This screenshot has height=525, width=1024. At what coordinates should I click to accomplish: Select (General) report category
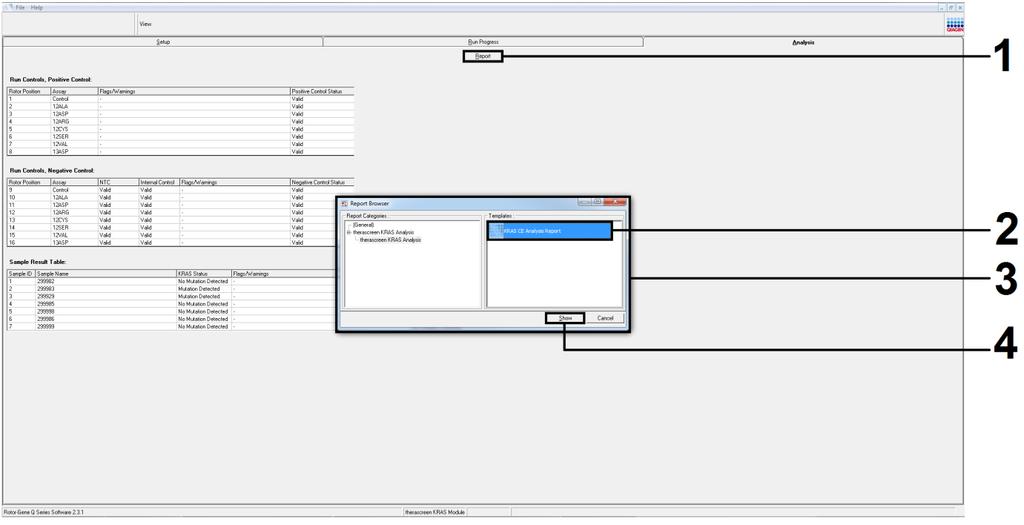click(x=363, y=225)
